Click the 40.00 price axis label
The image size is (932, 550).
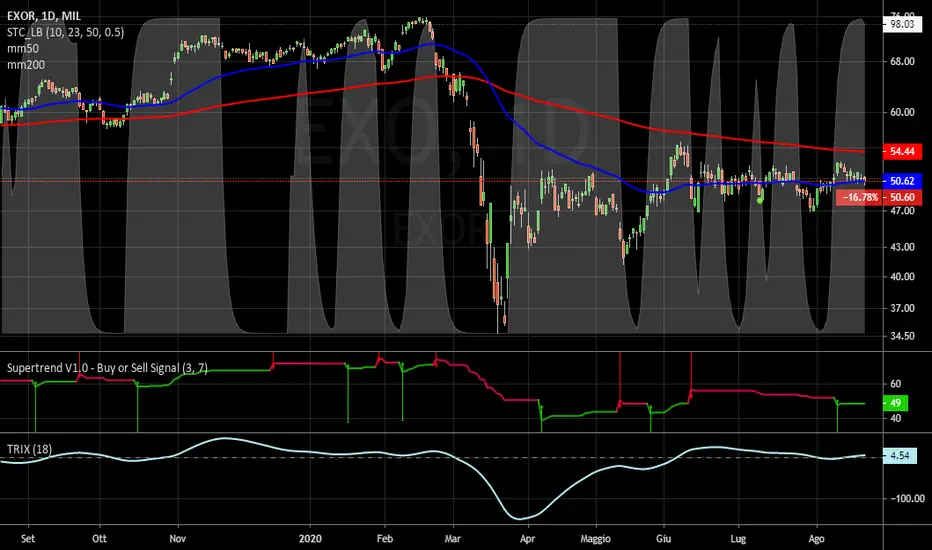[902, 276]
